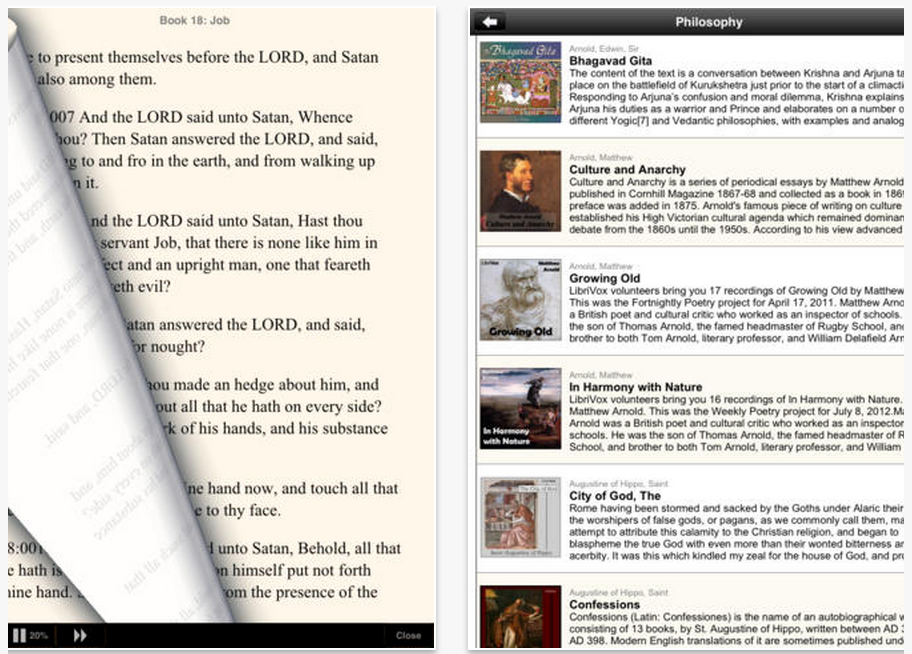Select the "Culture and Anarchy" title

tap(628, 170)
